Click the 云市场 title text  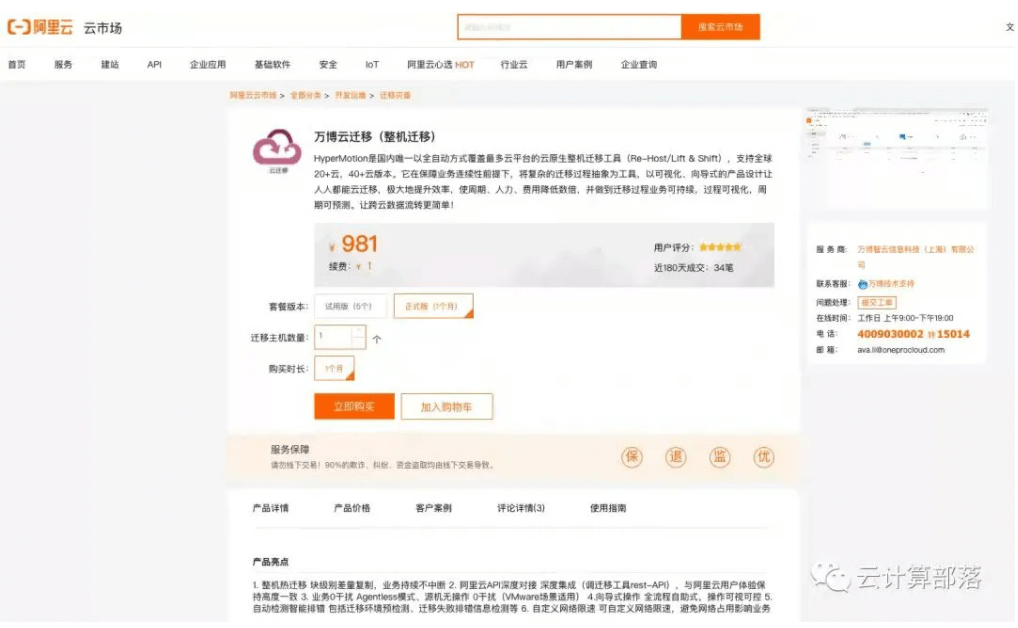point(103,28)
